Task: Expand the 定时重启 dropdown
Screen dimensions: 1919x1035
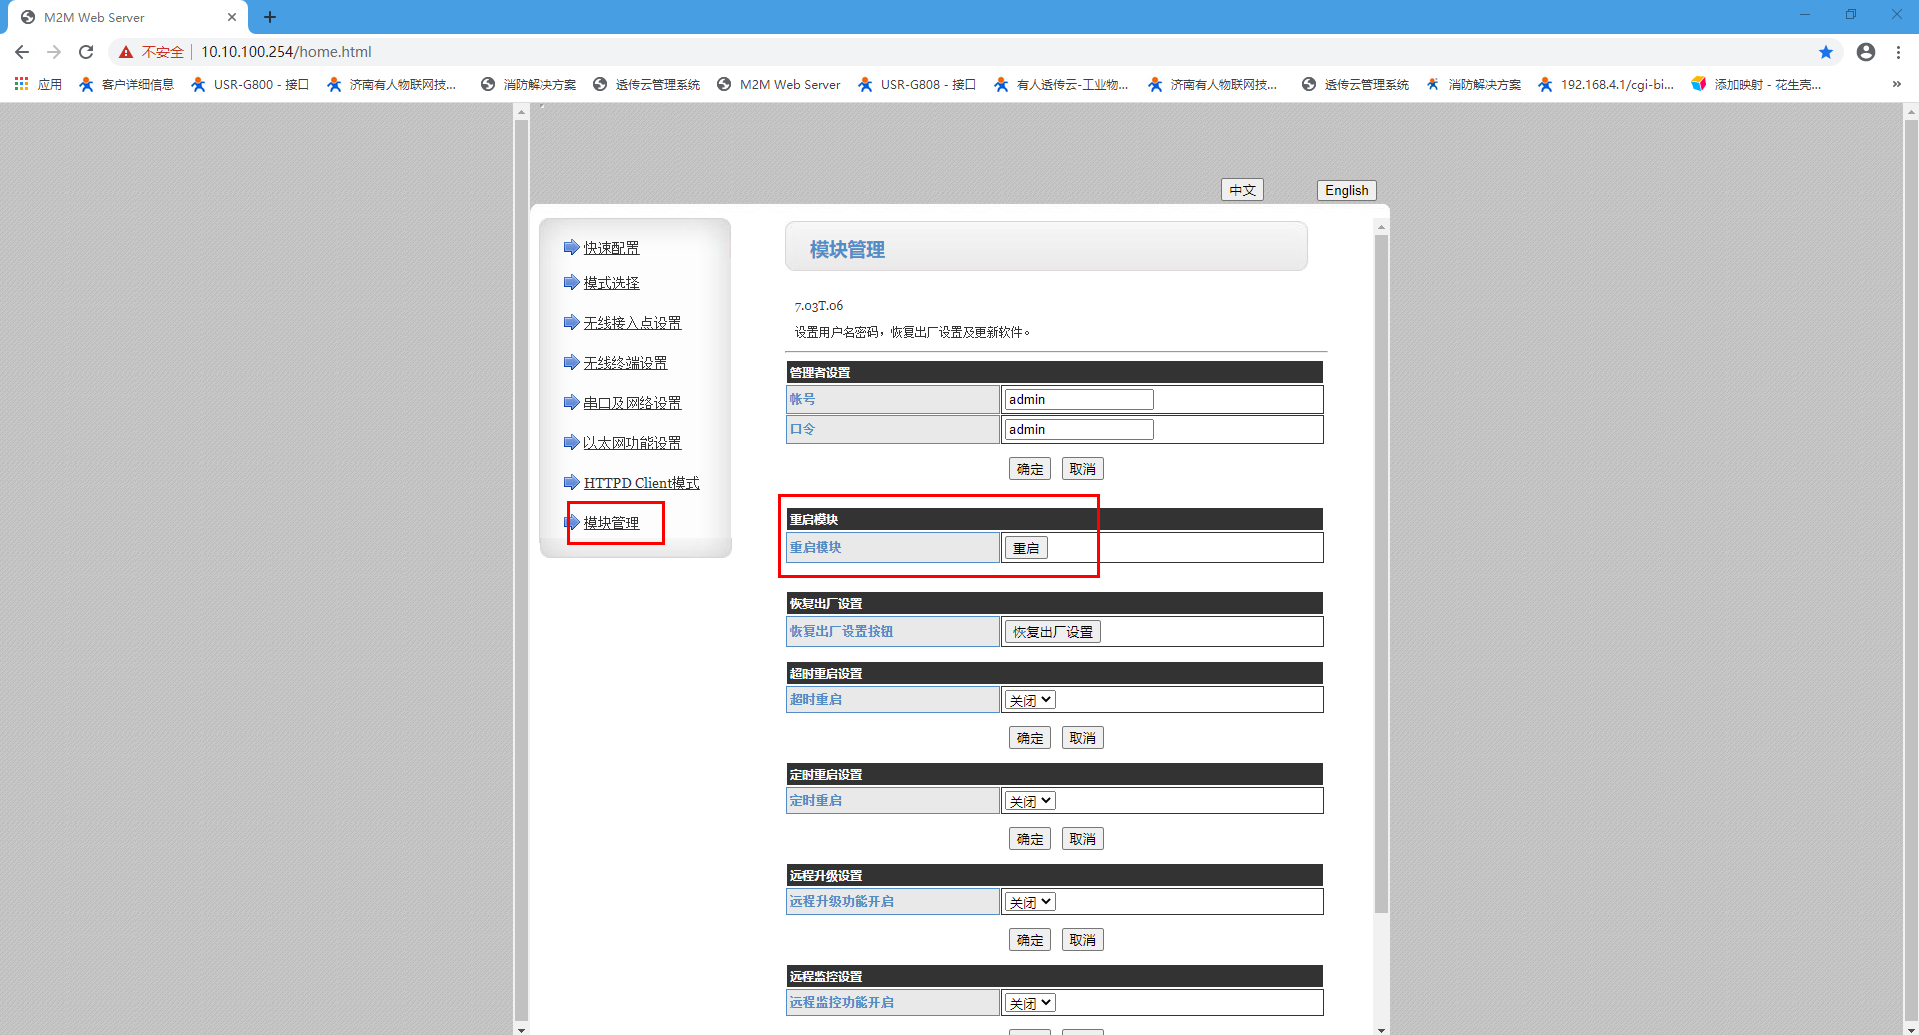Action: click(x=1030, y=801)
